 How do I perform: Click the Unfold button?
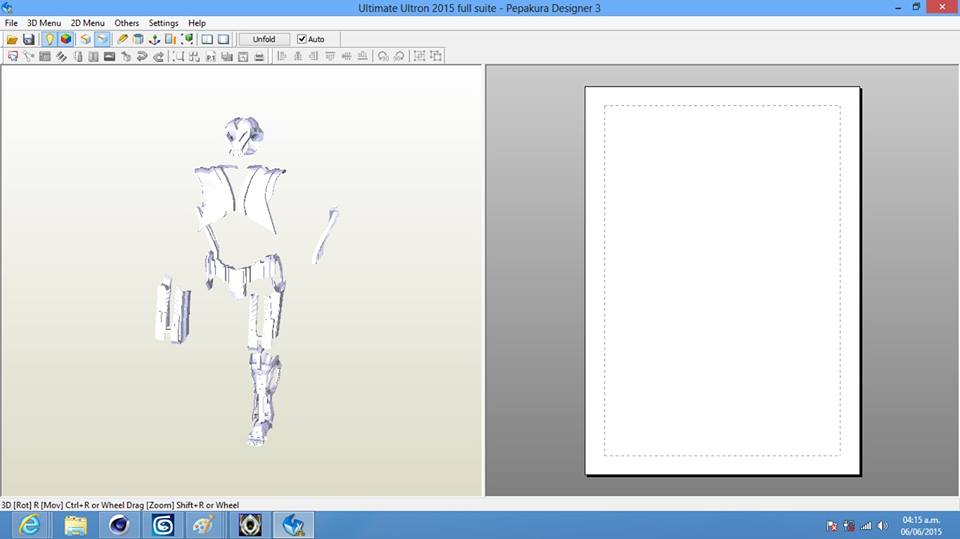point(264,39)
